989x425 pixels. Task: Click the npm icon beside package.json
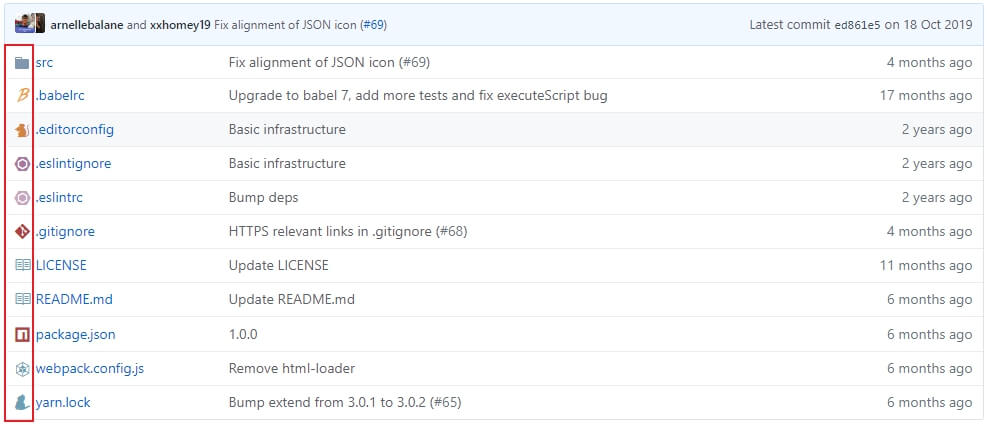pos(22,334)
